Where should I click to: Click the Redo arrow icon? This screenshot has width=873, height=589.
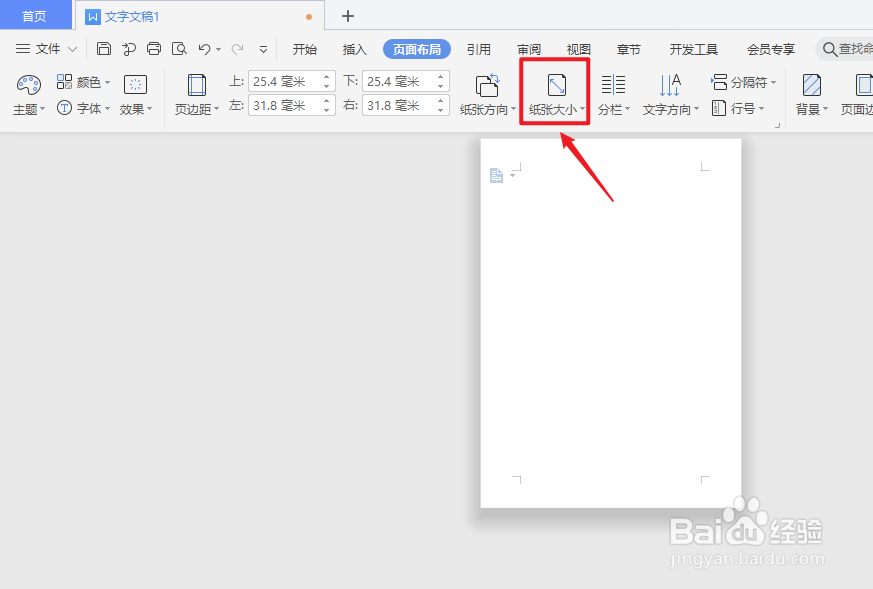[x=237, y=49]
